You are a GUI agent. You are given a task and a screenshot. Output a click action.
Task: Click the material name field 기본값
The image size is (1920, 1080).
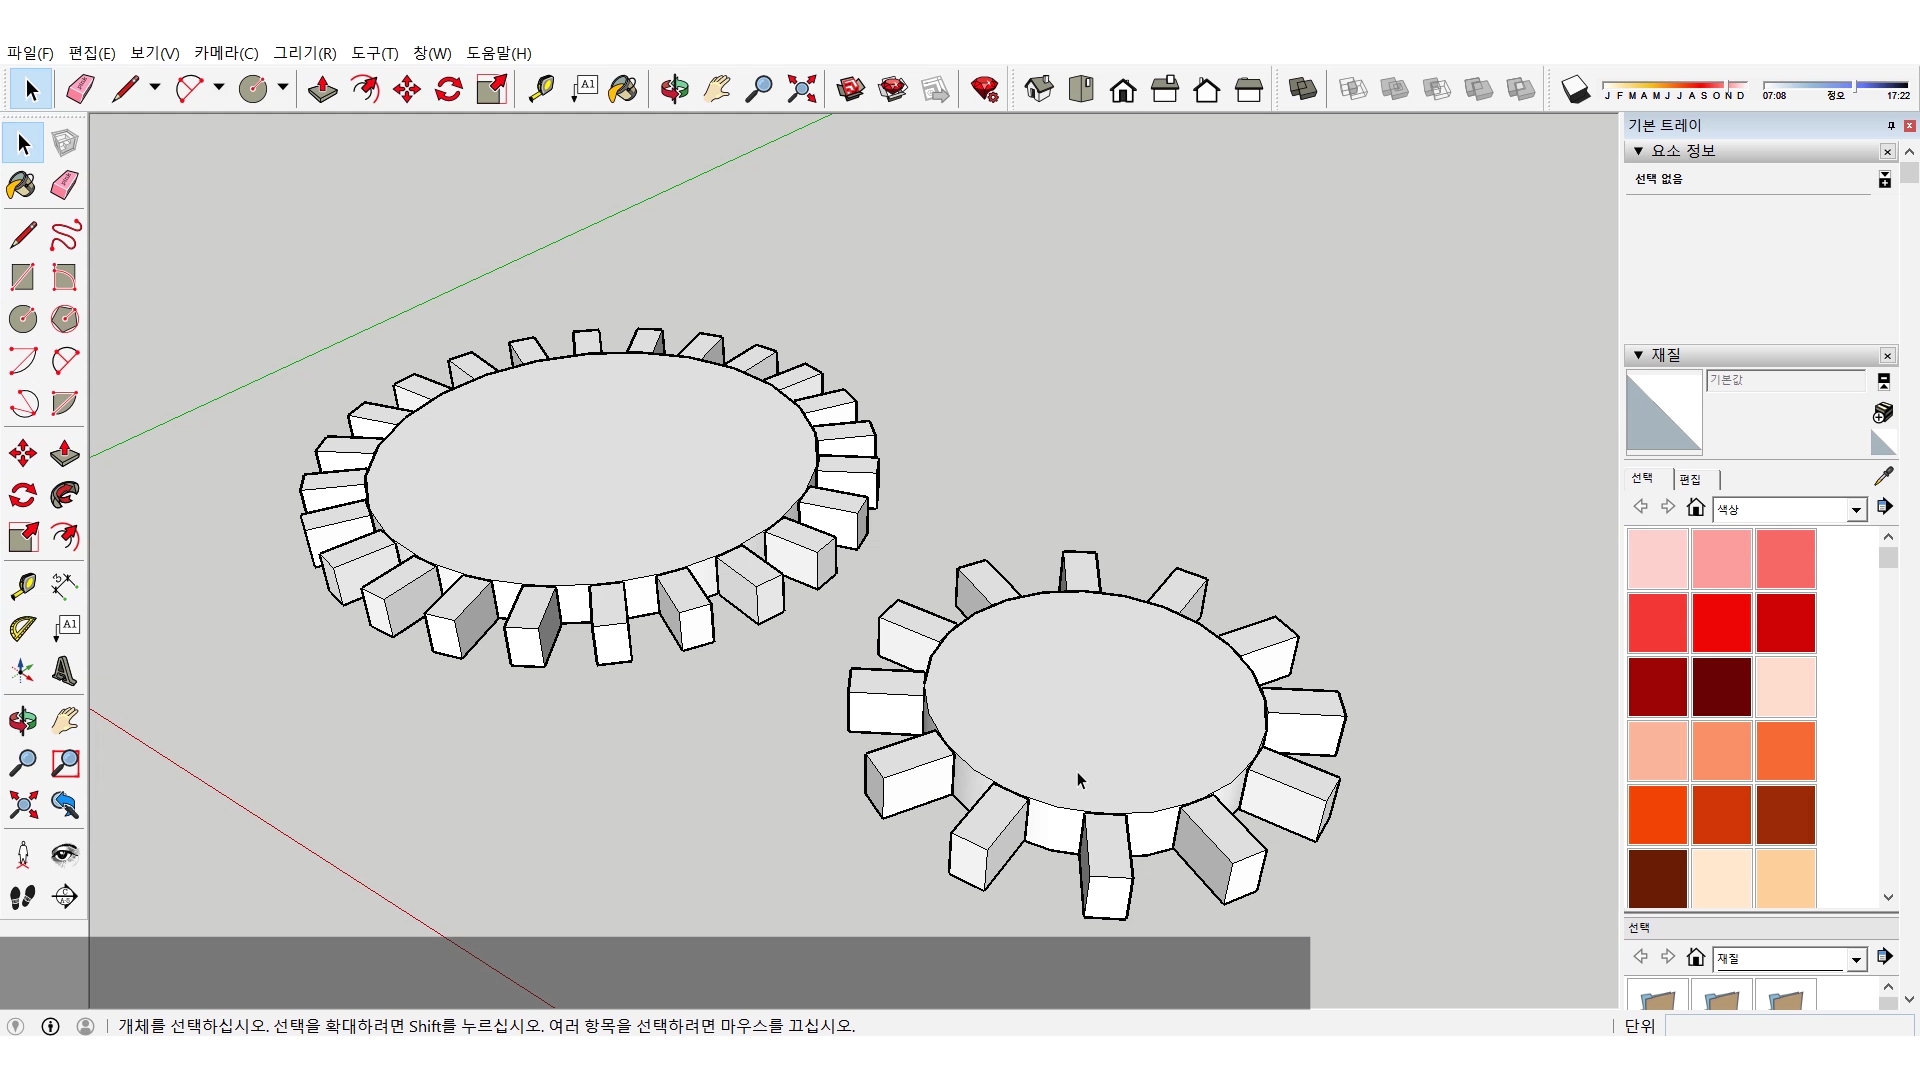[1785, 380]
